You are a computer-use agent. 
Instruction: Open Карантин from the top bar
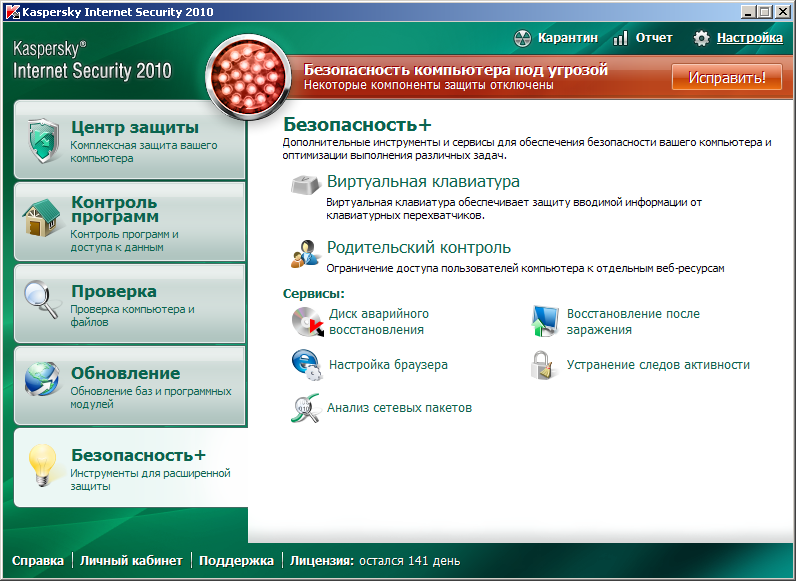click(x=568, y=38)
